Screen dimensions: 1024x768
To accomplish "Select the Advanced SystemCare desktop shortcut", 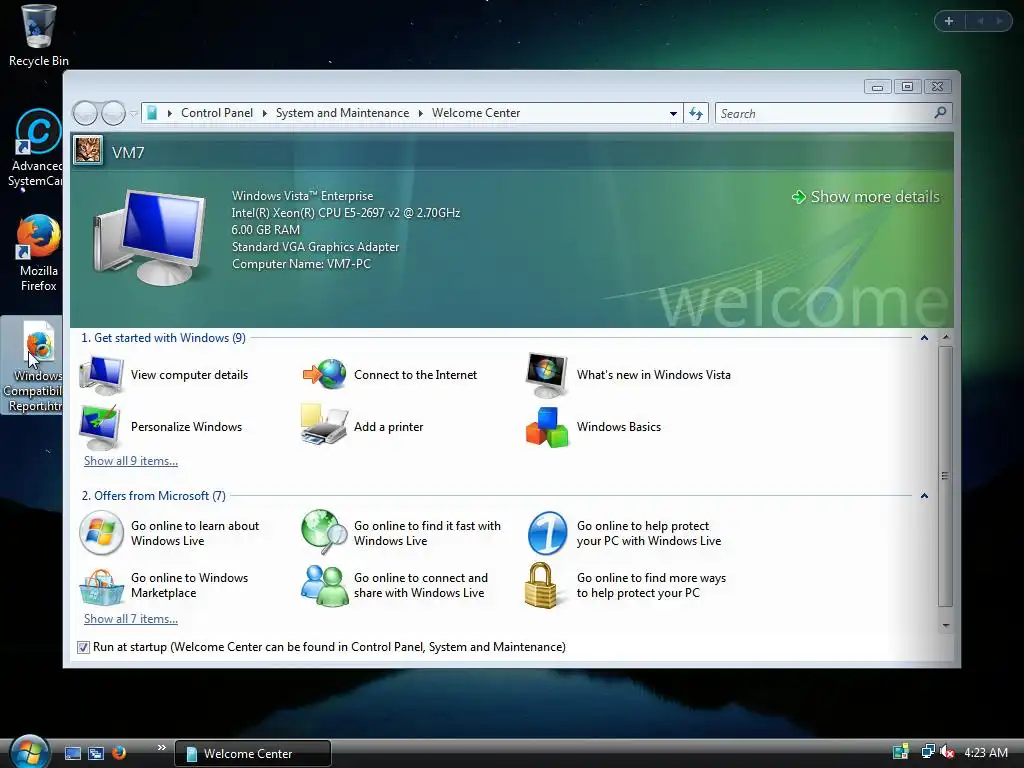I will (x=36, y=148).
